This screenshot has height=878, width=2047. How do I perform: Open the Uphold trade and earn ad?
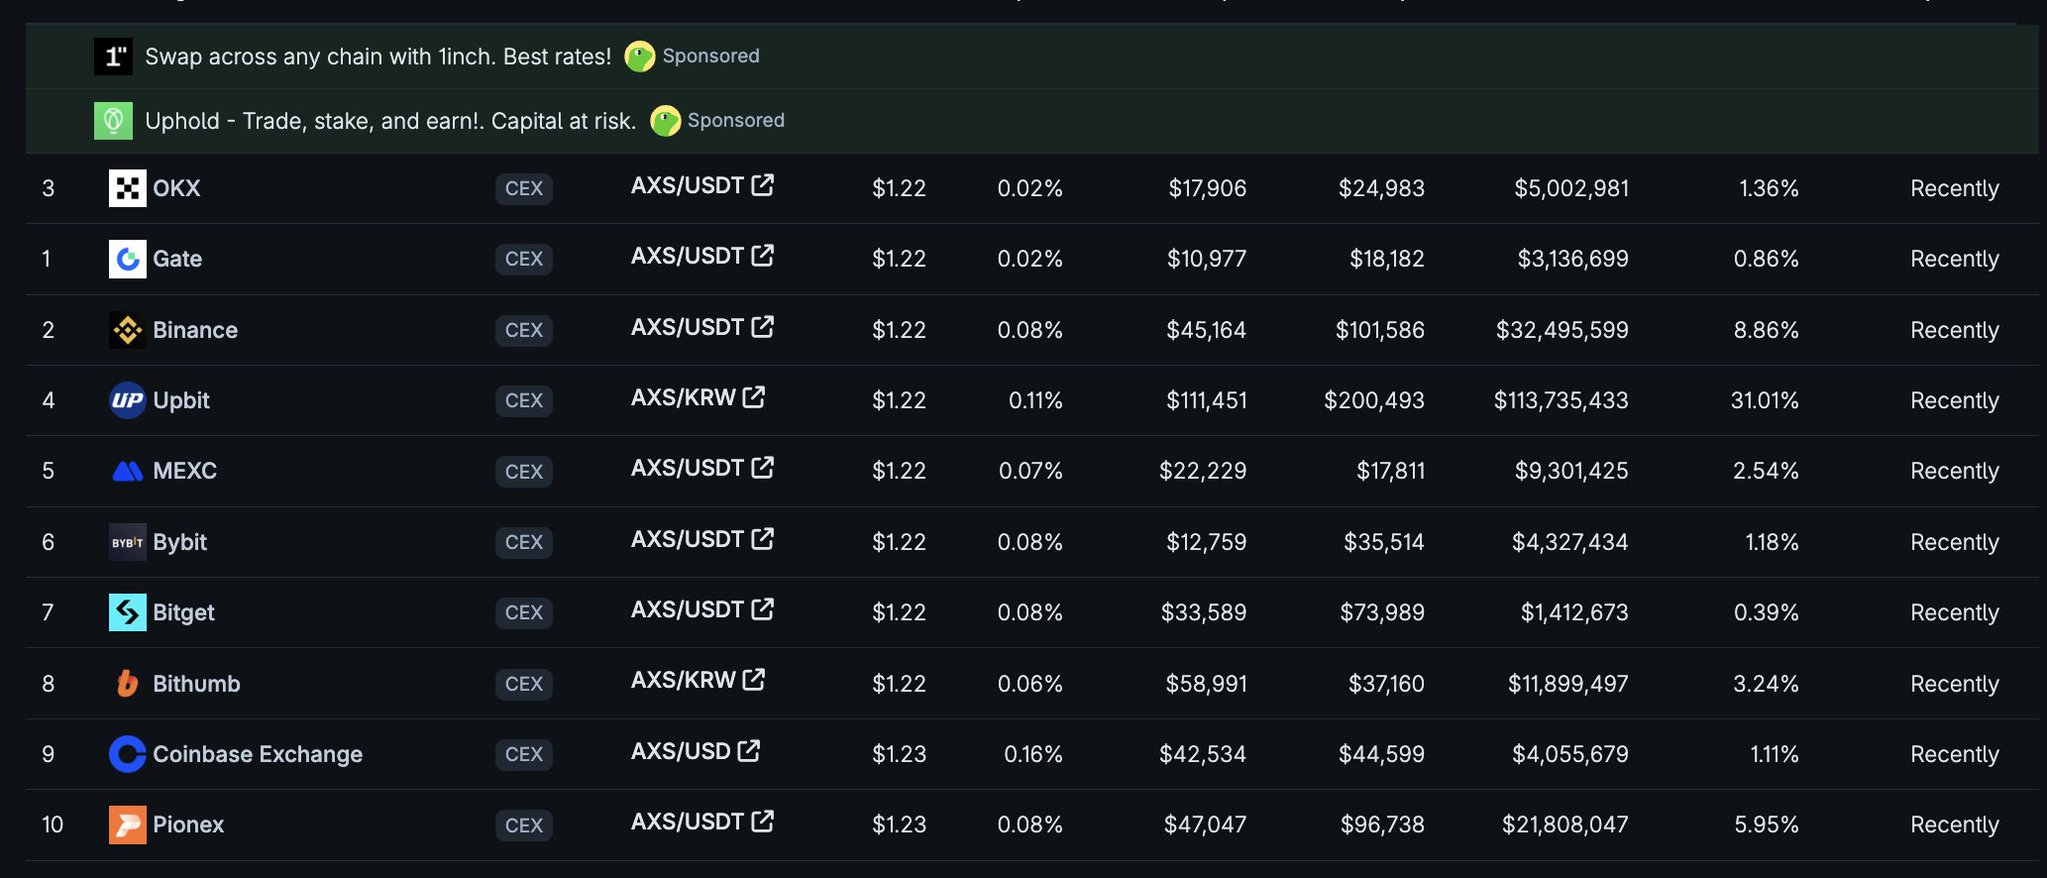[390, 121]
